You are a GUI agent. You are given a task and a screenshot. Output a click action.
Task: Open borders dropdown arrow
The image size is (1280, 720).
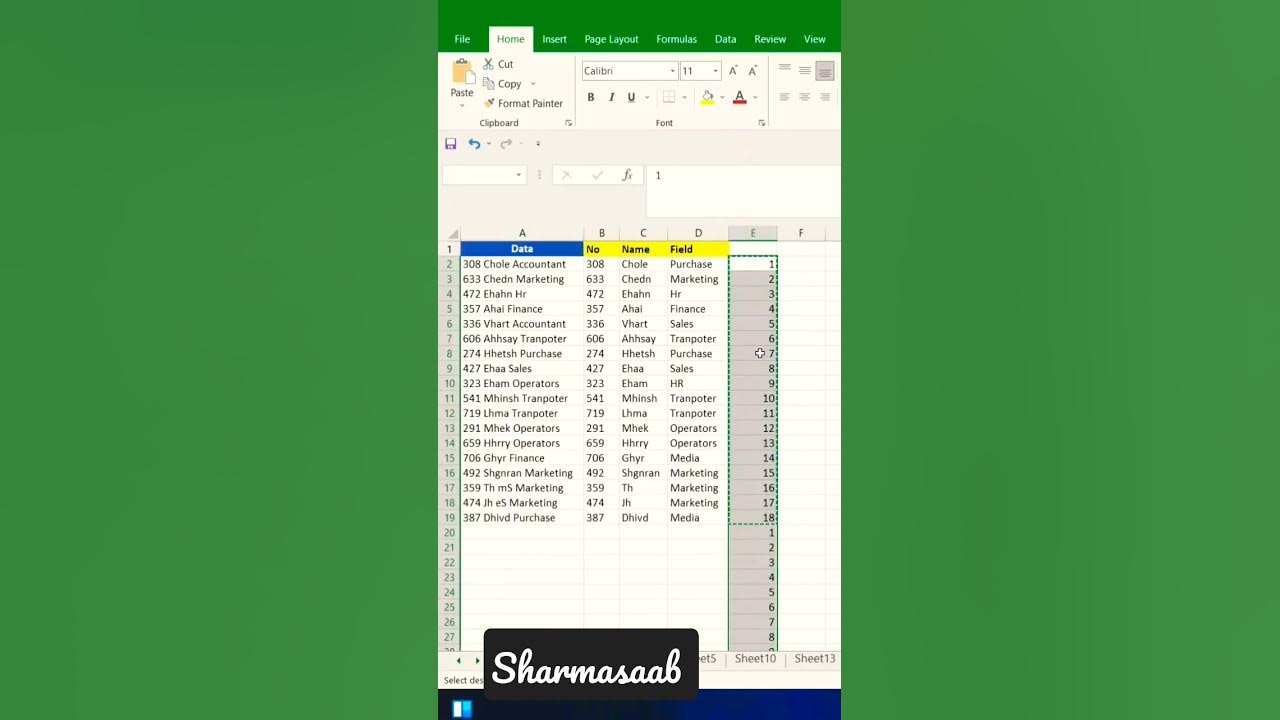684,97
